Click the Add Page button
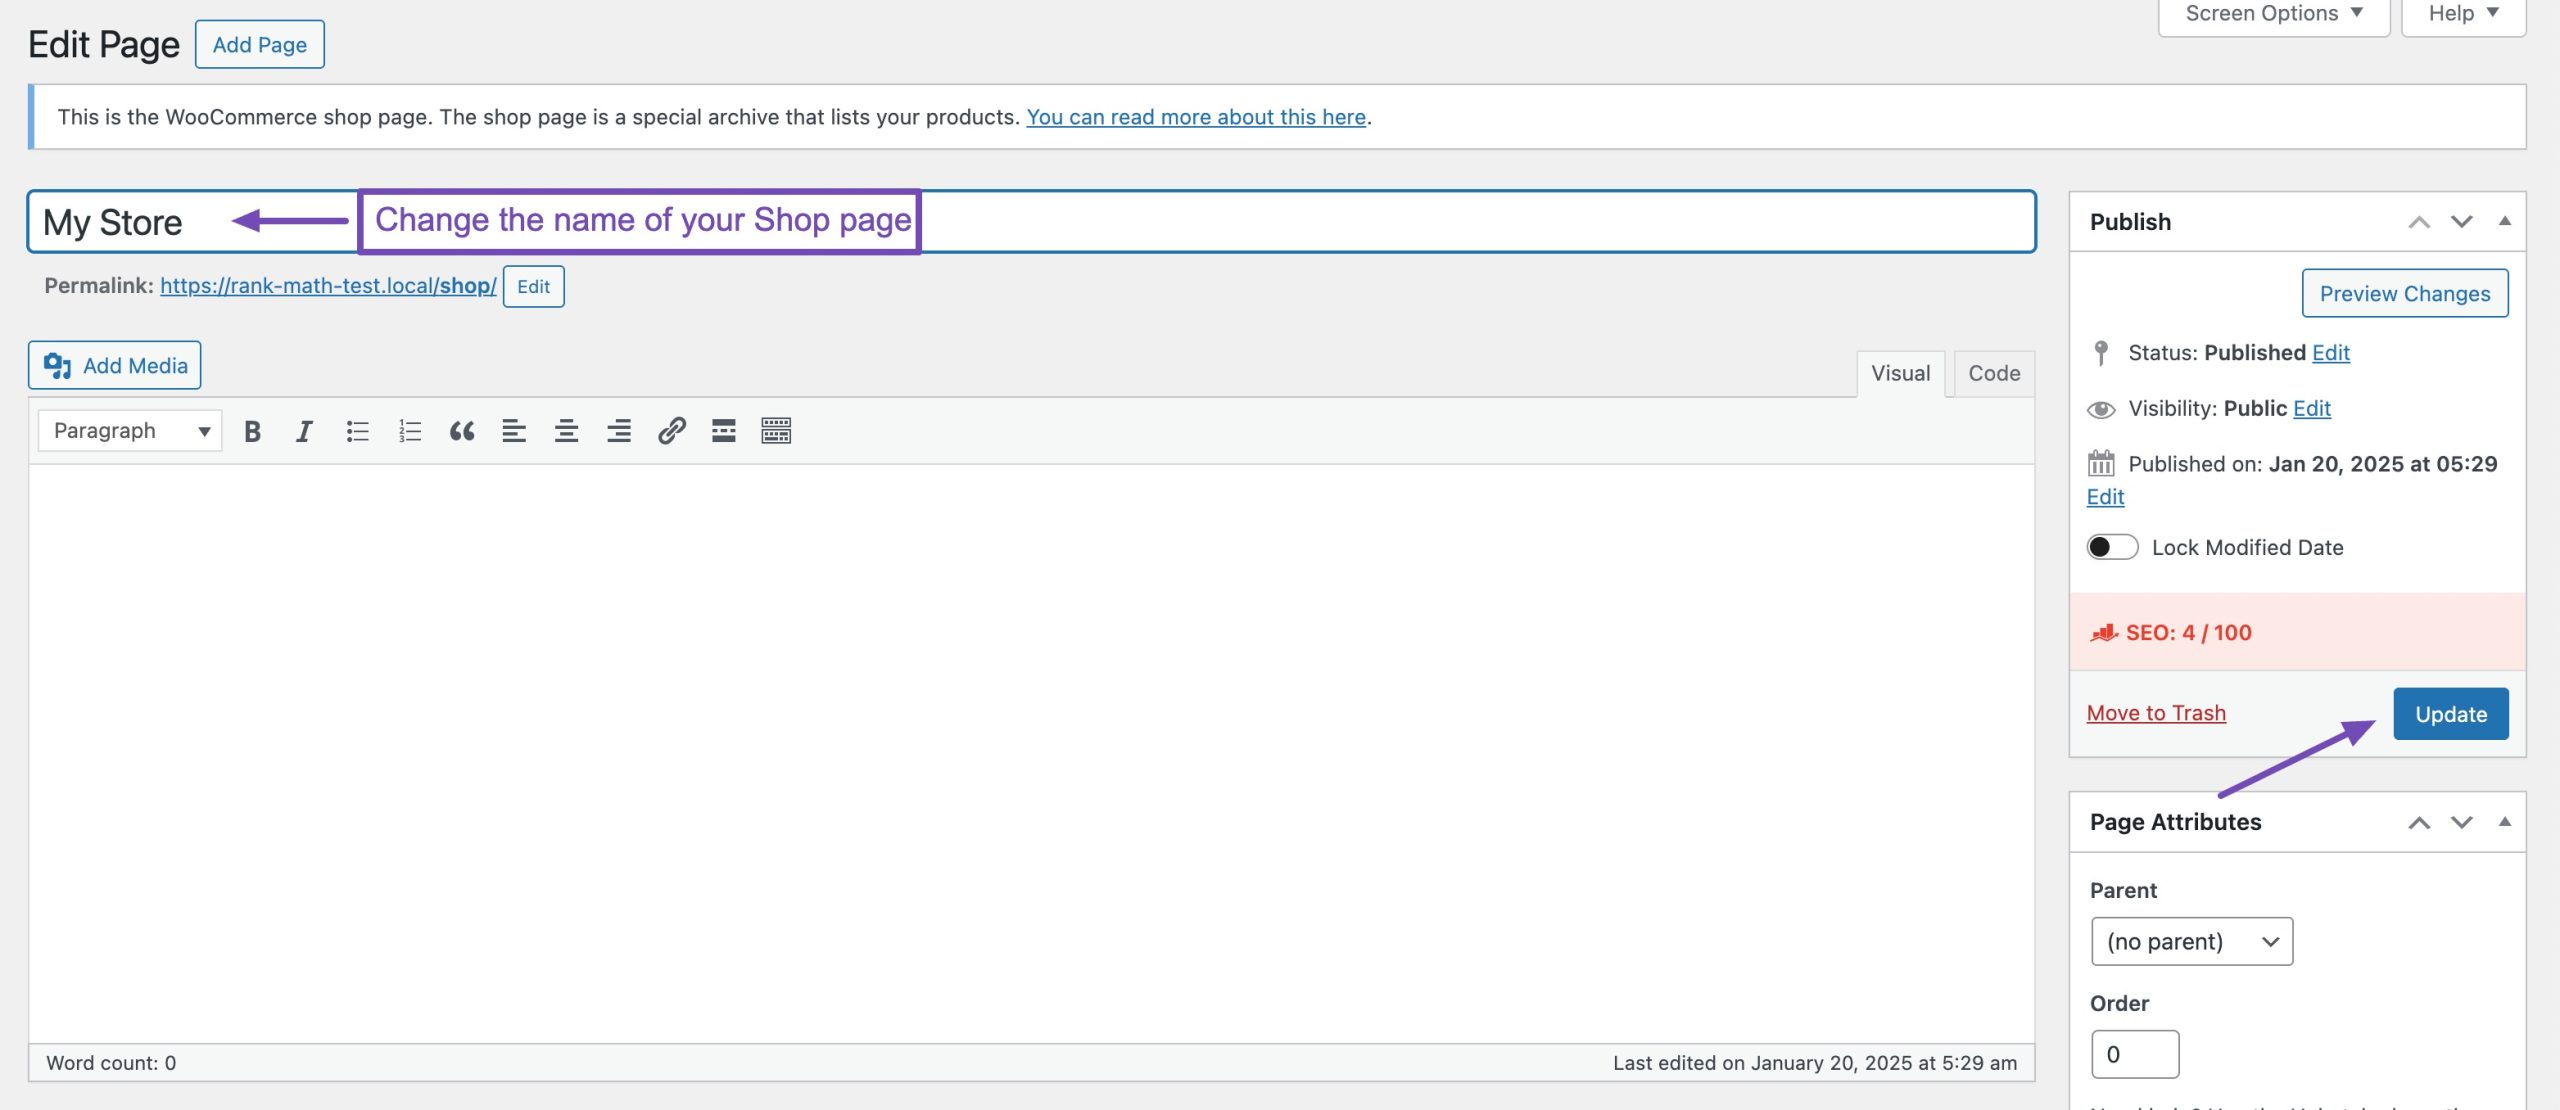This screenshot has height=1110, width=2560. pyautogui.click(x=260, y=45)
